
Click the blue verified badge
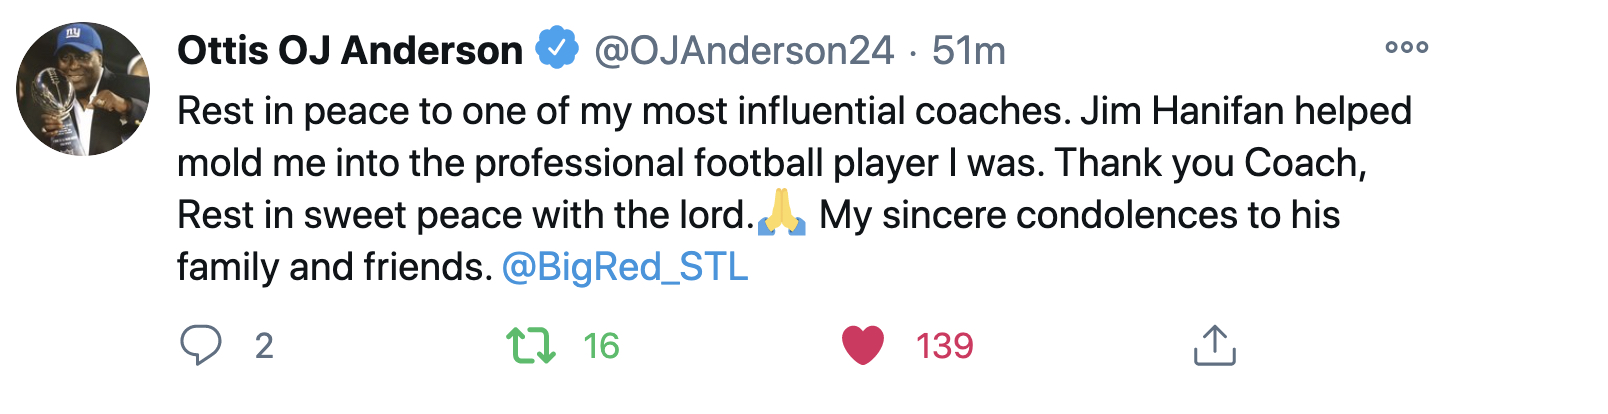(557, 49)
